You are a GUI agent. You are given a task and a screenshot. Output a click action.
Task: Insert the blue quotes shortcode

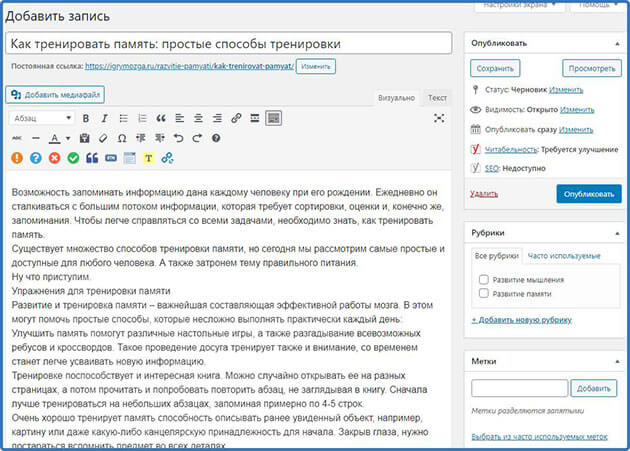pyautogui.click(x=92, y=158)
